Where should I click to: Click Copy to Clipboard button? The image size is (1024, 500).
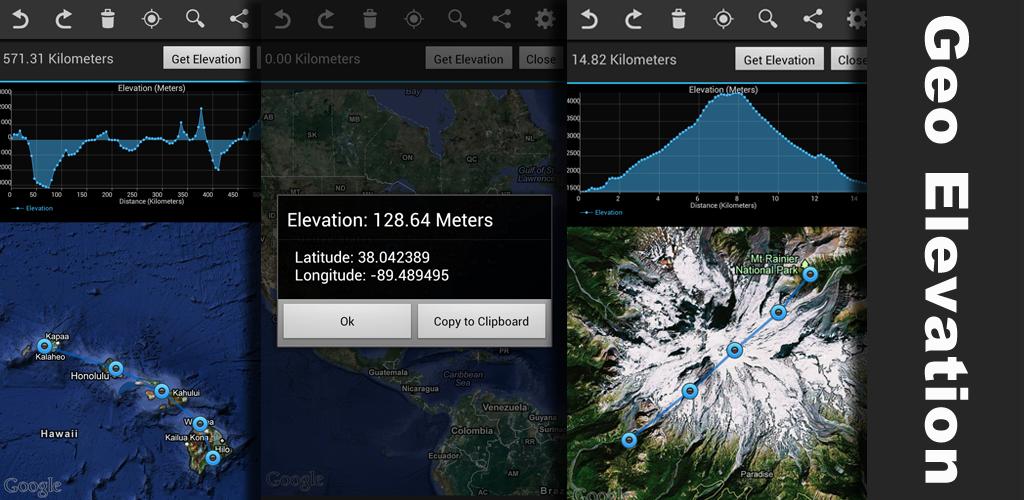click(481, 321)
